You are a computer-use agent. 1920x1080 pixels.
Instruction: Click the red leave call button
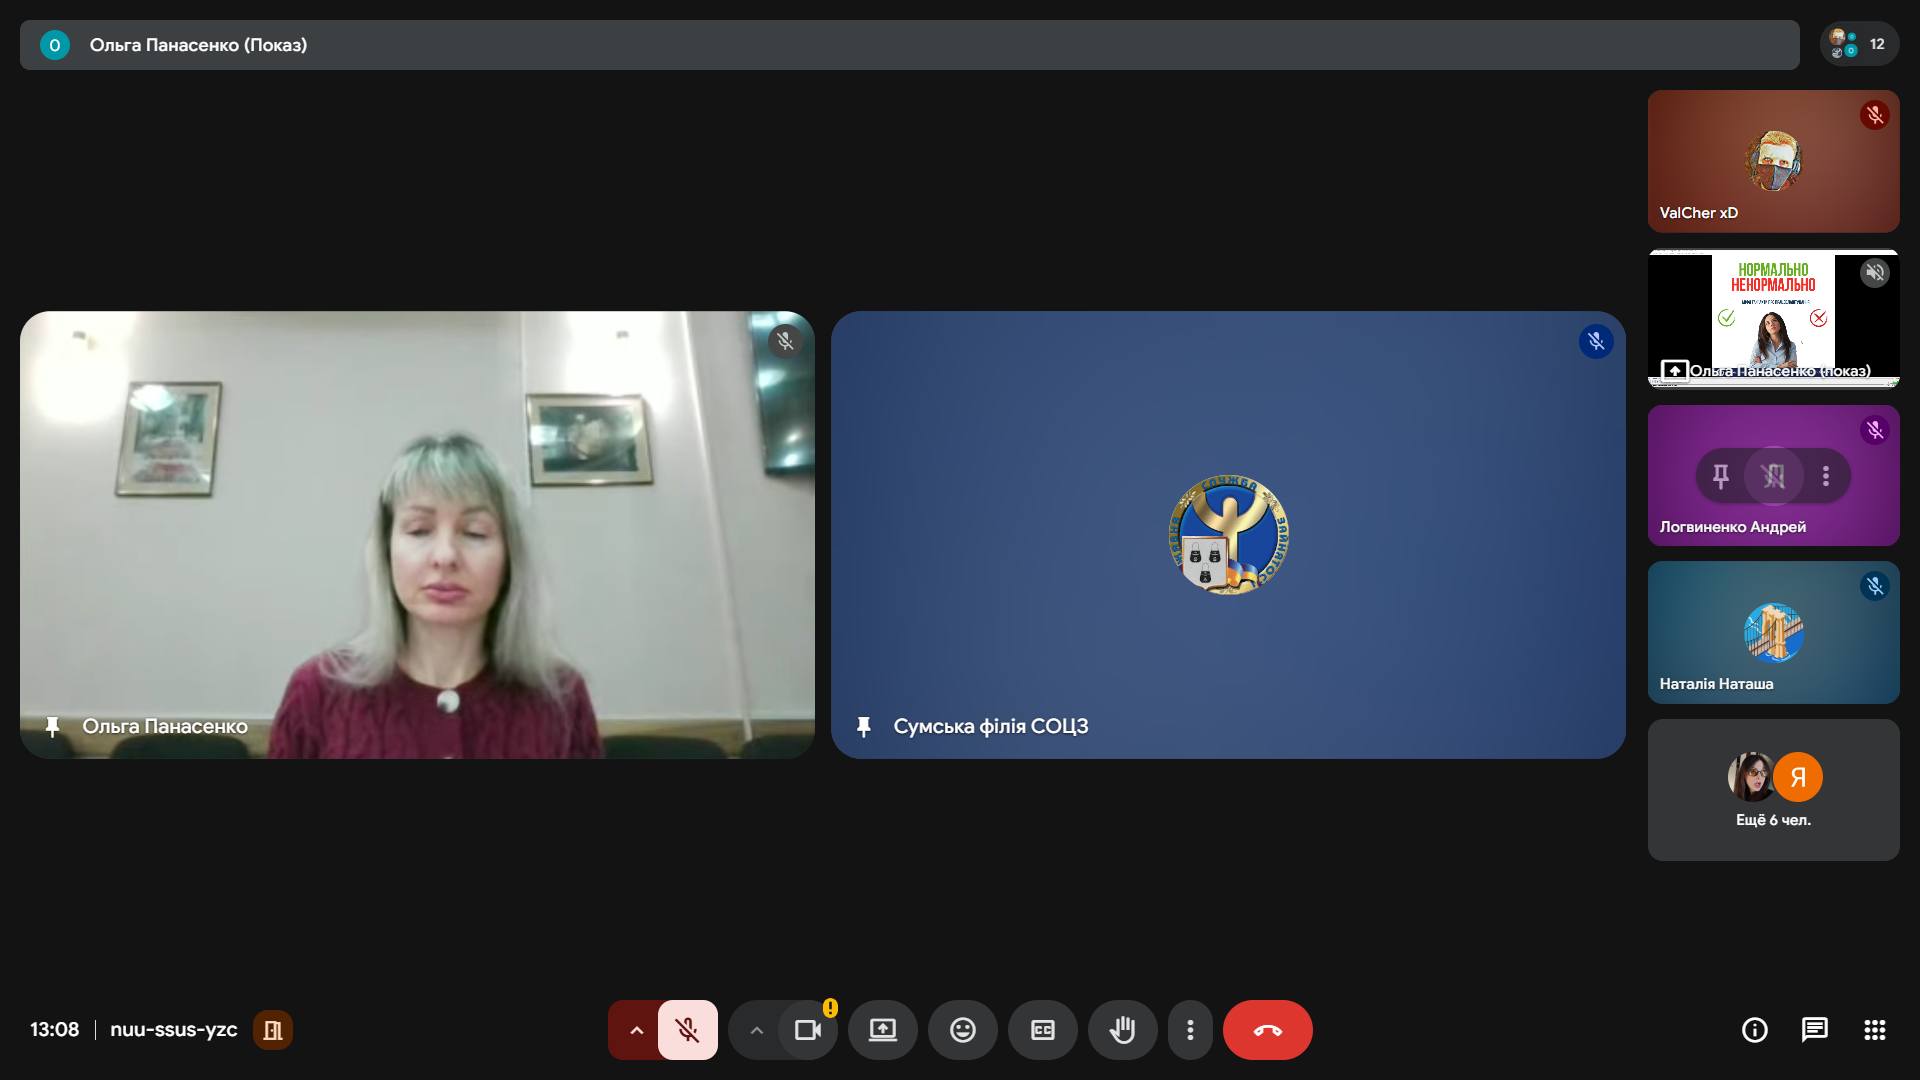pyautogui.click(x=1267, y=1030)
